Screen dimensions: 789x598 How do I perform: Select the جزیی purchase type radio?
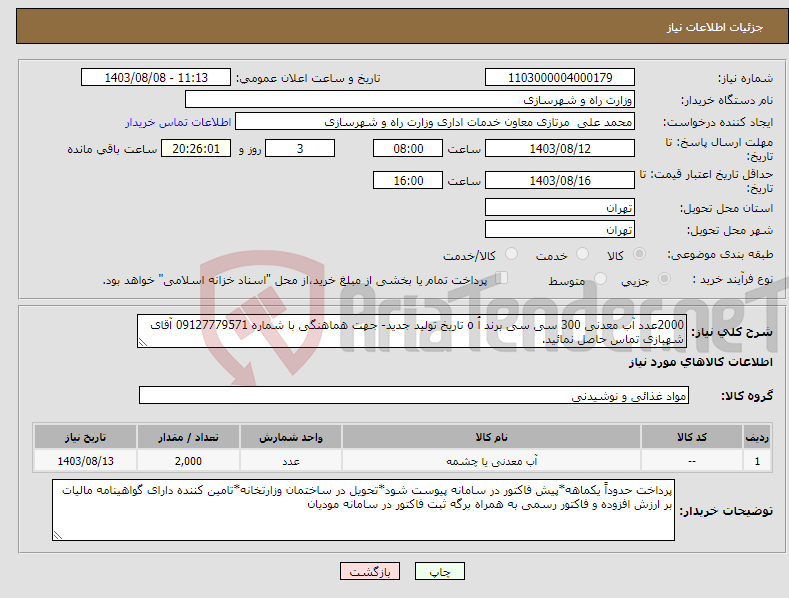(664, 278)
